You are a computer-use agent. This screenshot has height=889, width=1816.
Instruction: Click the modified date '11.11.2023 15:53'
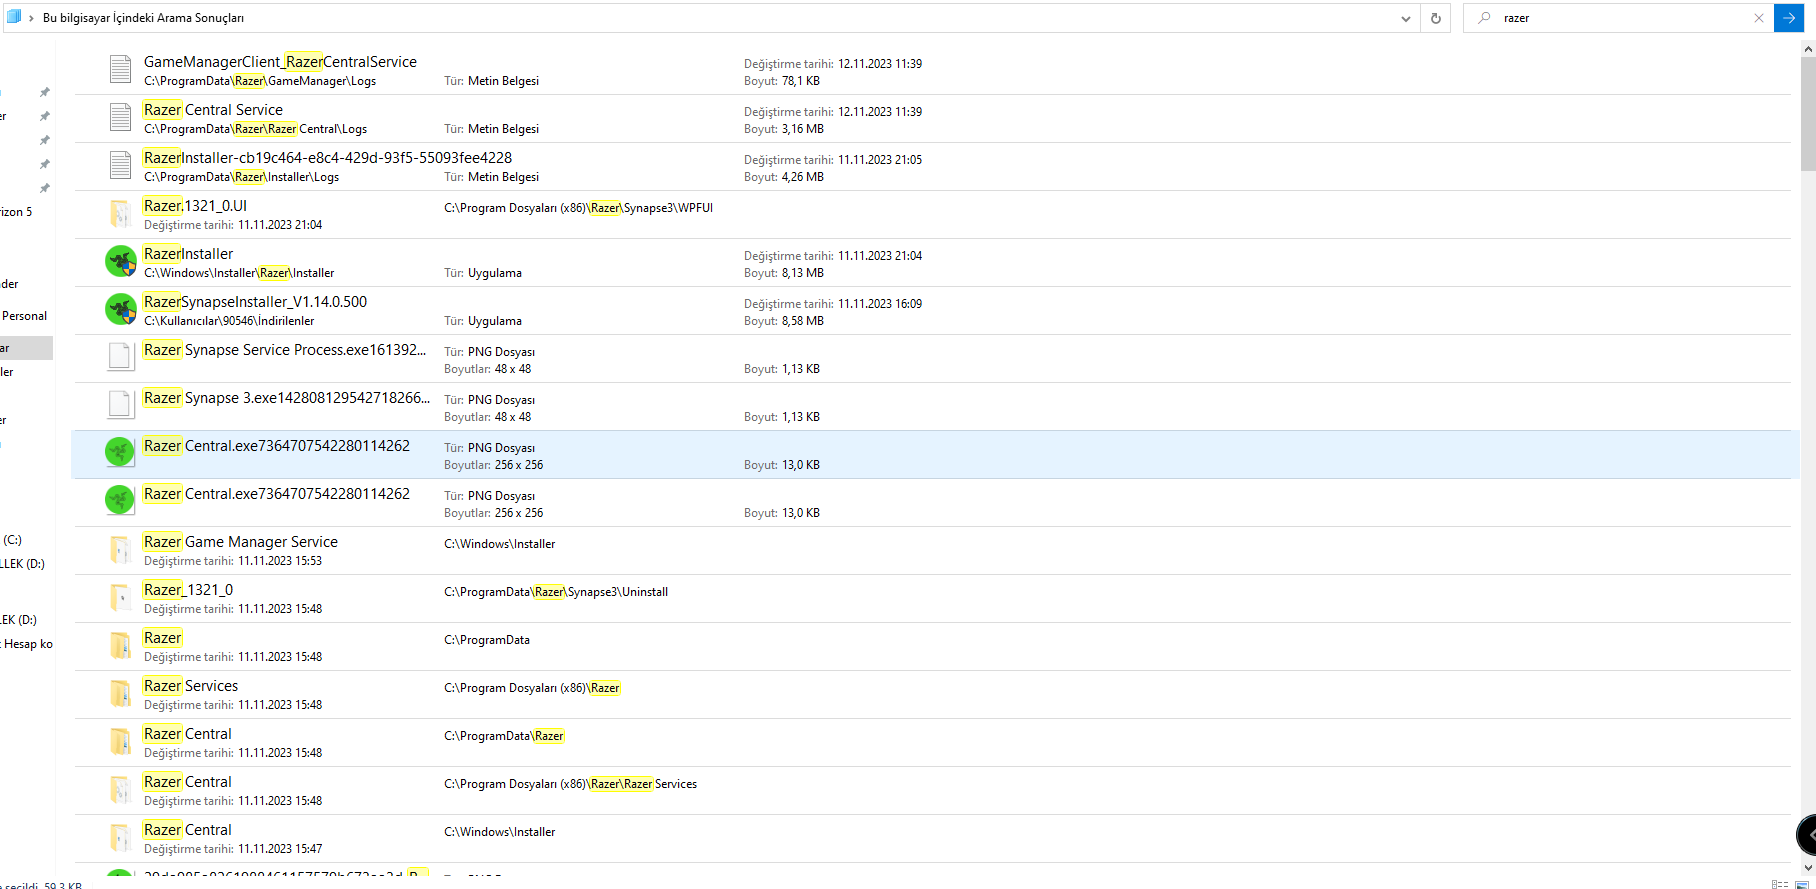280,561
